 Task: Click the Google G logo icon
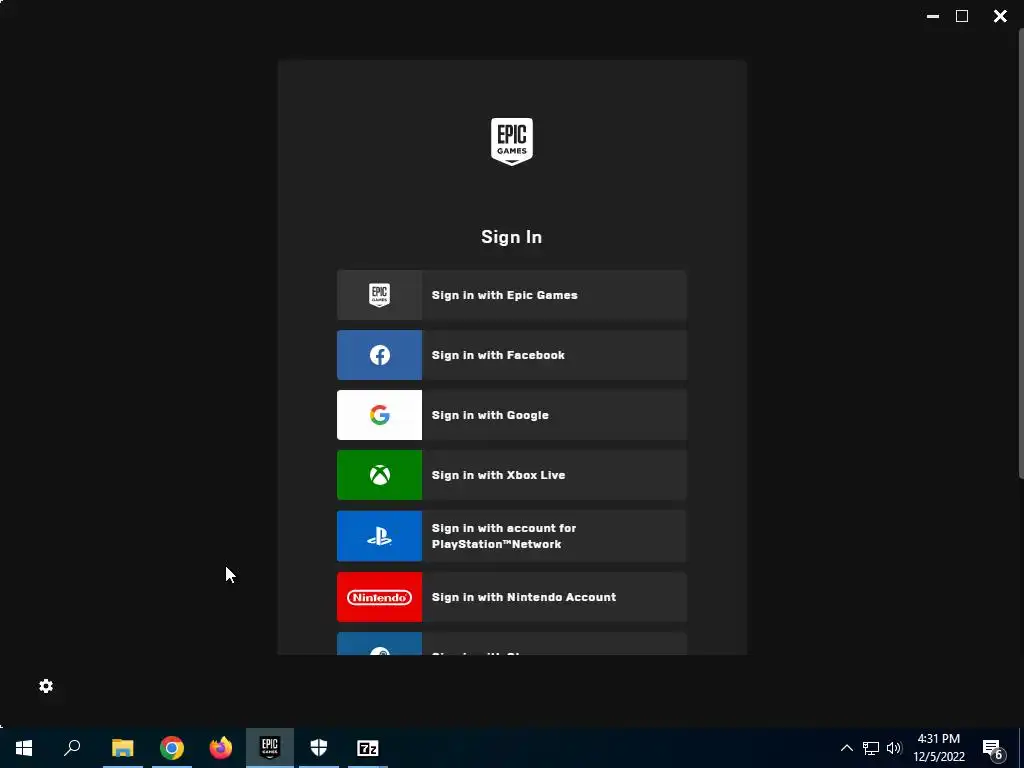(379, 415)
